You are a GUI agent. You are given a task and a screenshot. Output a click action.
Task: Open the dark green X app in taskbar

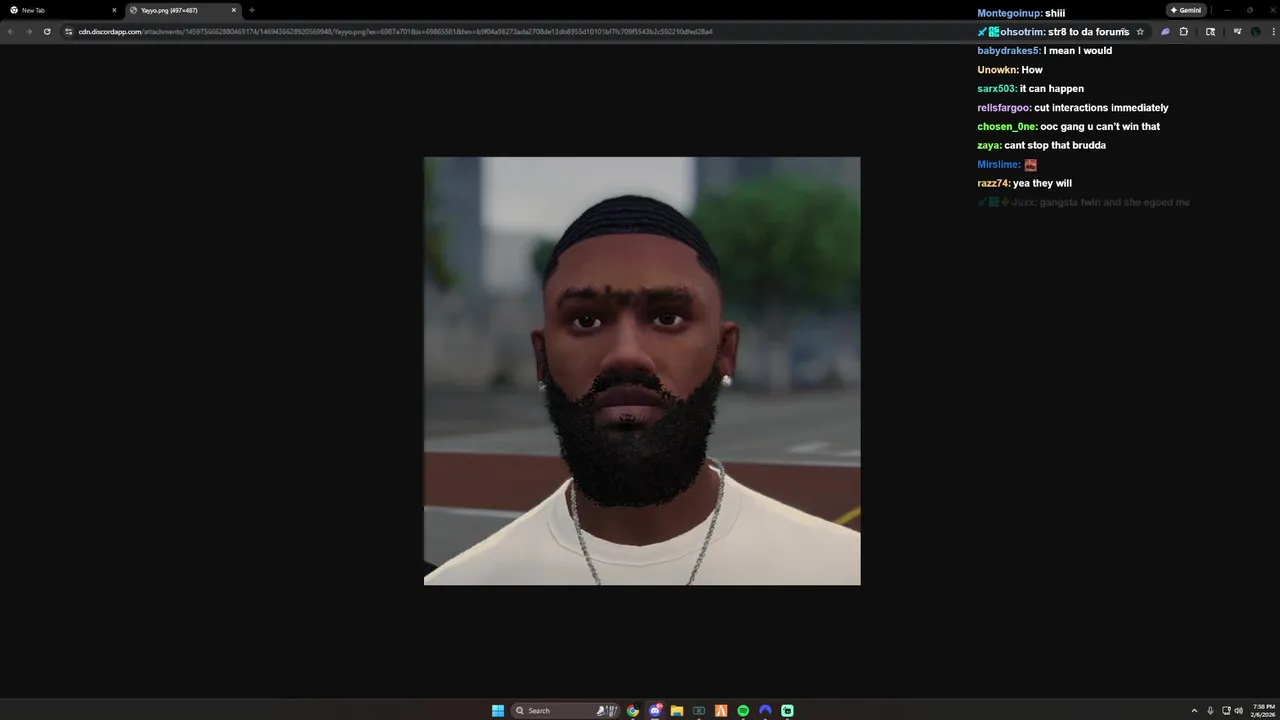699,710
